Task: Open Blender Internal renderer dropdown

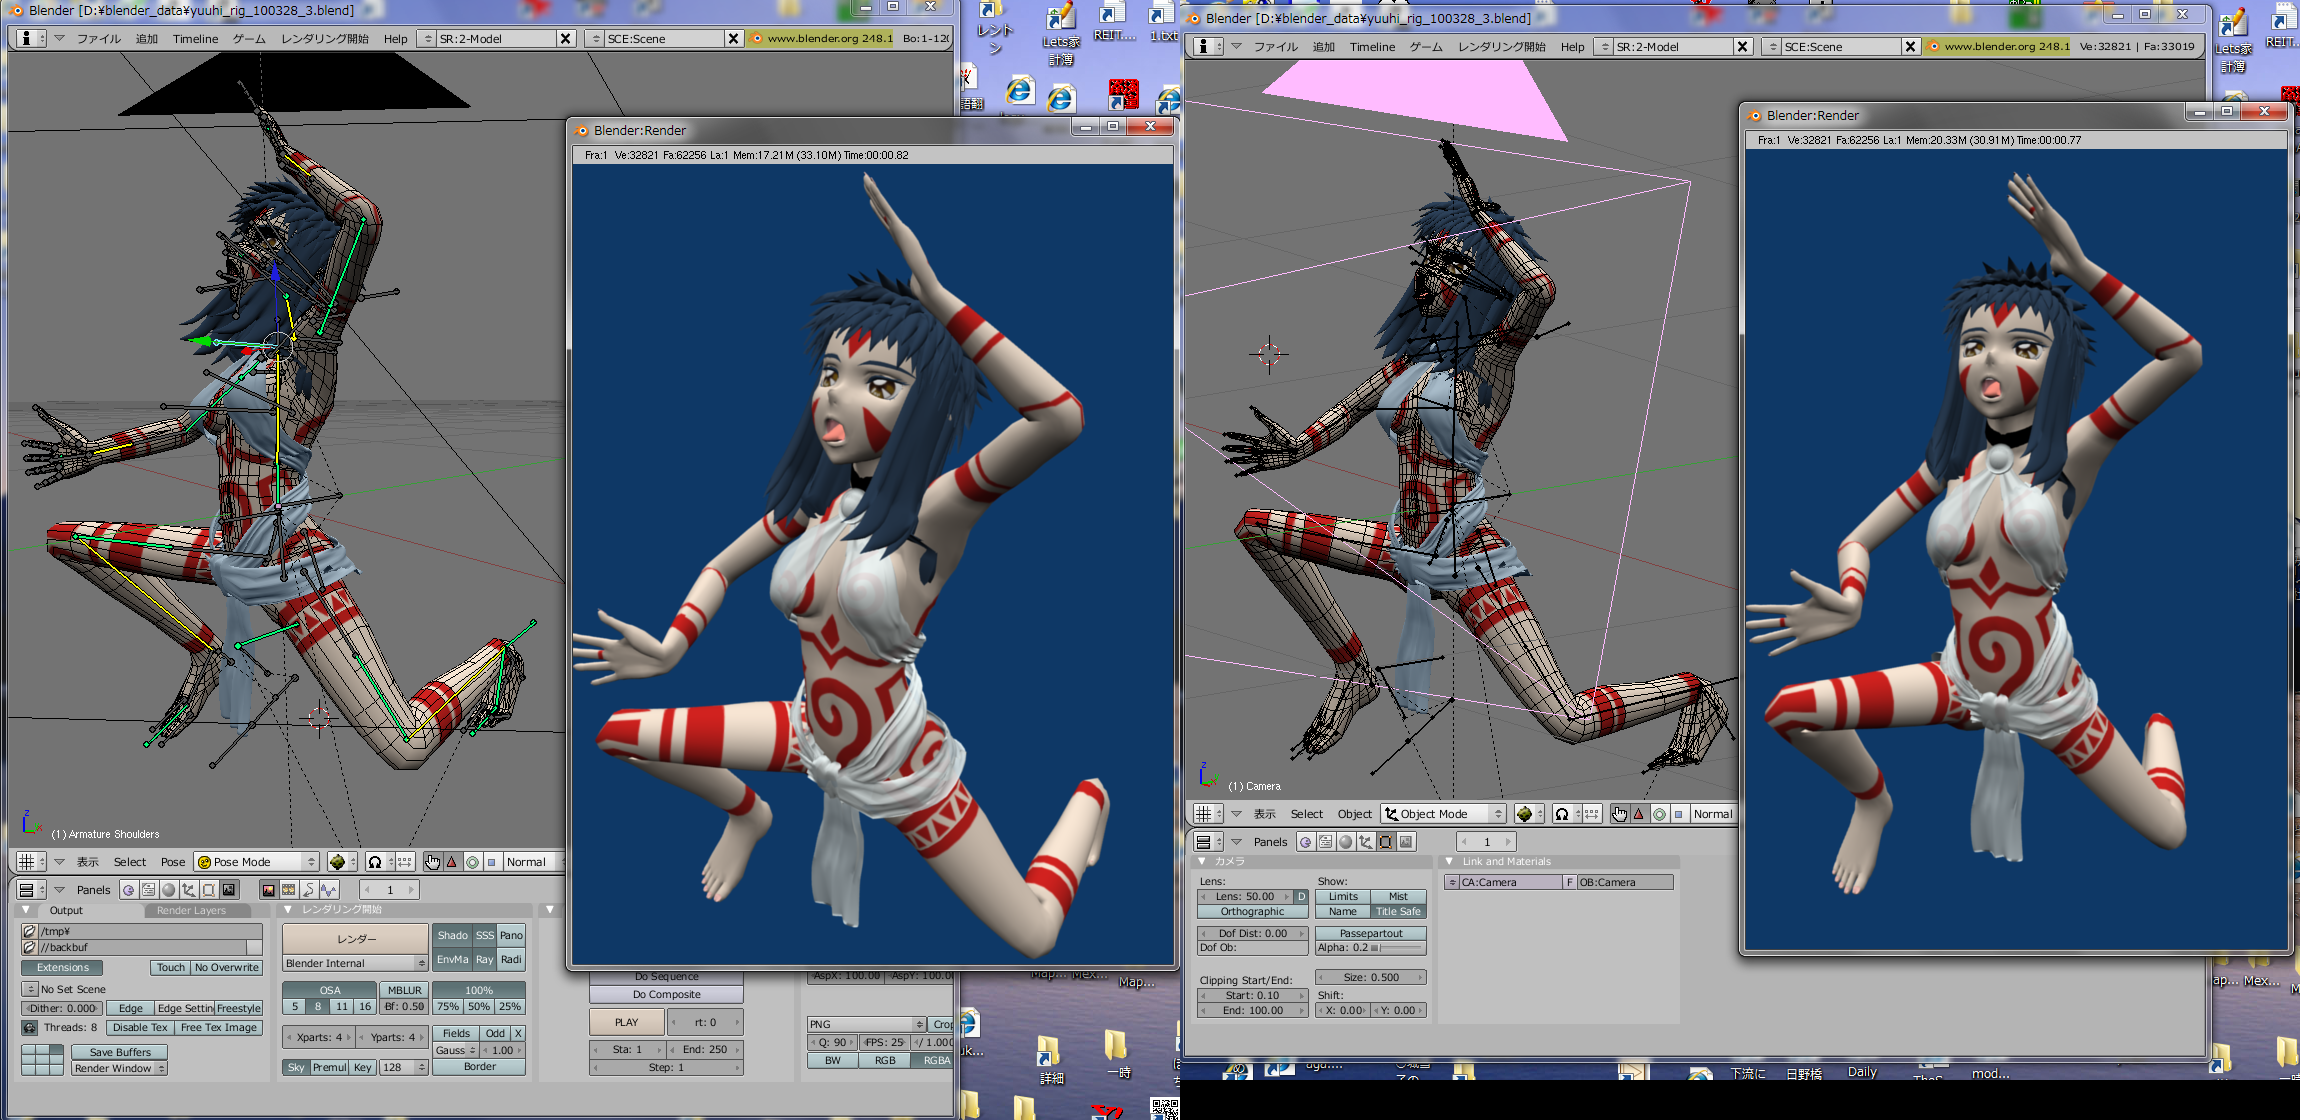Action: click(x=356, y=964)
